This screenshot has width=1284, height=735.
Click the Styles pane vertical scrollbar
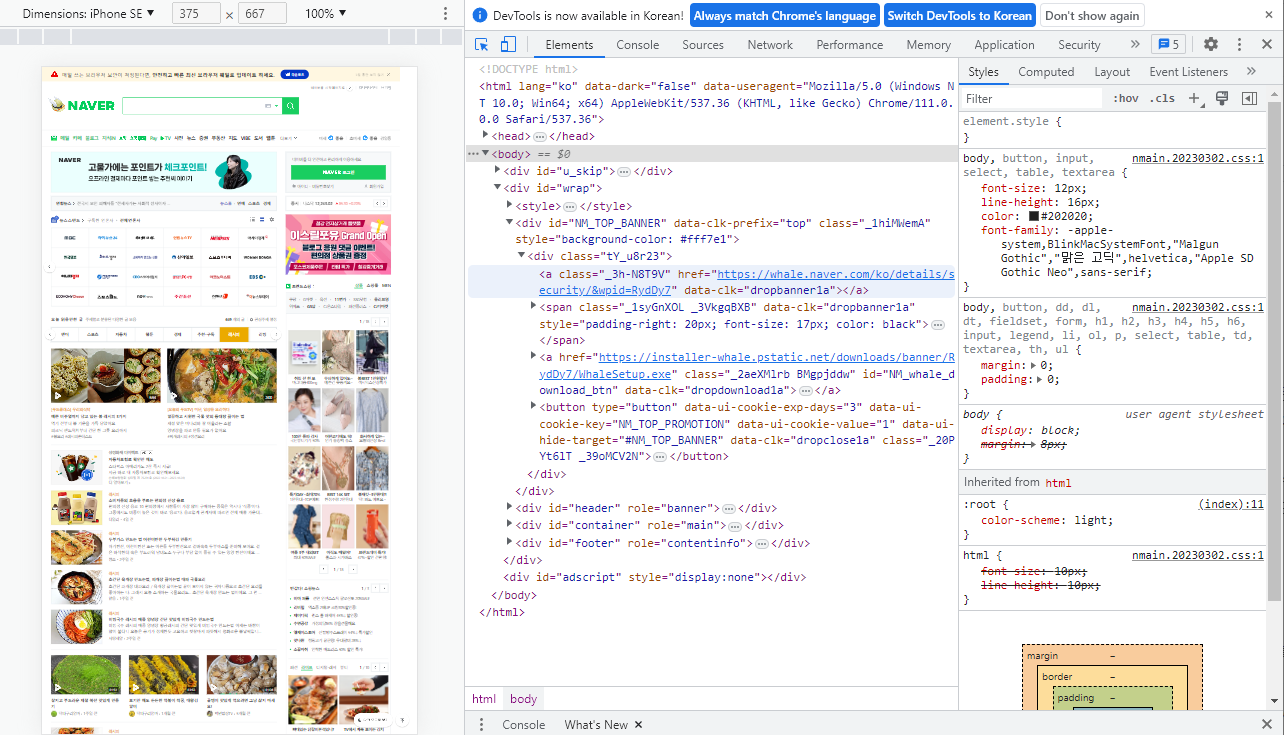[x=1274, y=350]
